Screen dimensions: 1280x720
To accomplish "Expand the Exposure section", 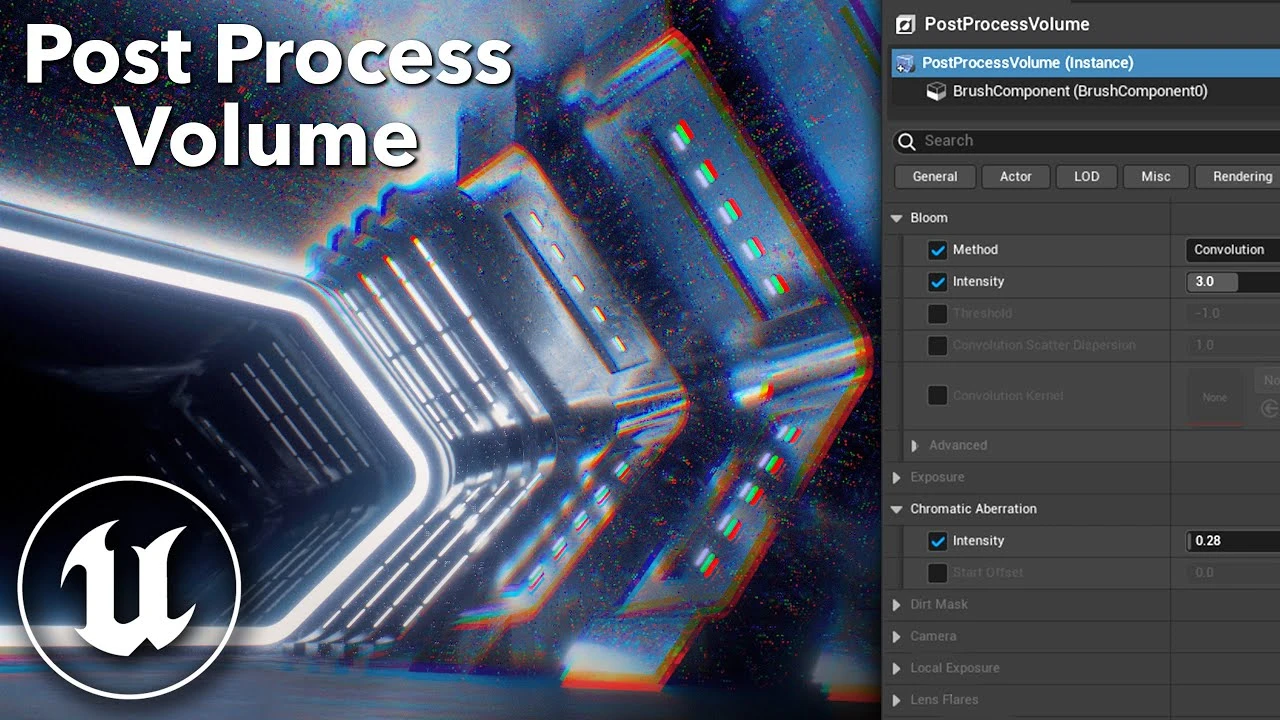I will click(x=897, y=478).
